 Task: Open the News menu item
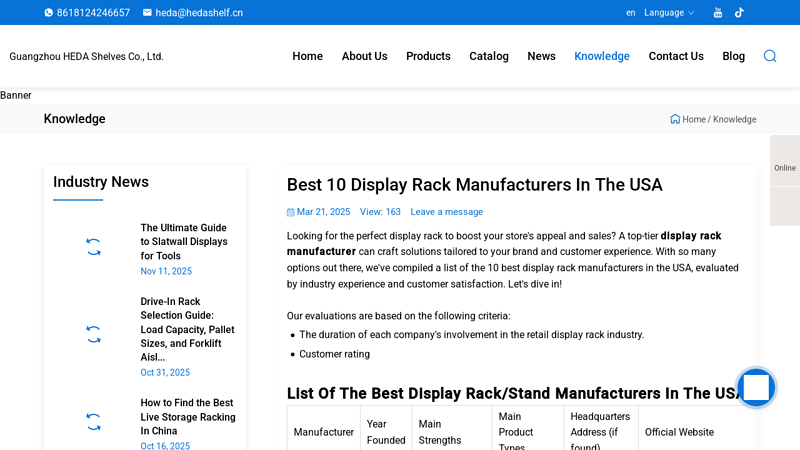541,56
